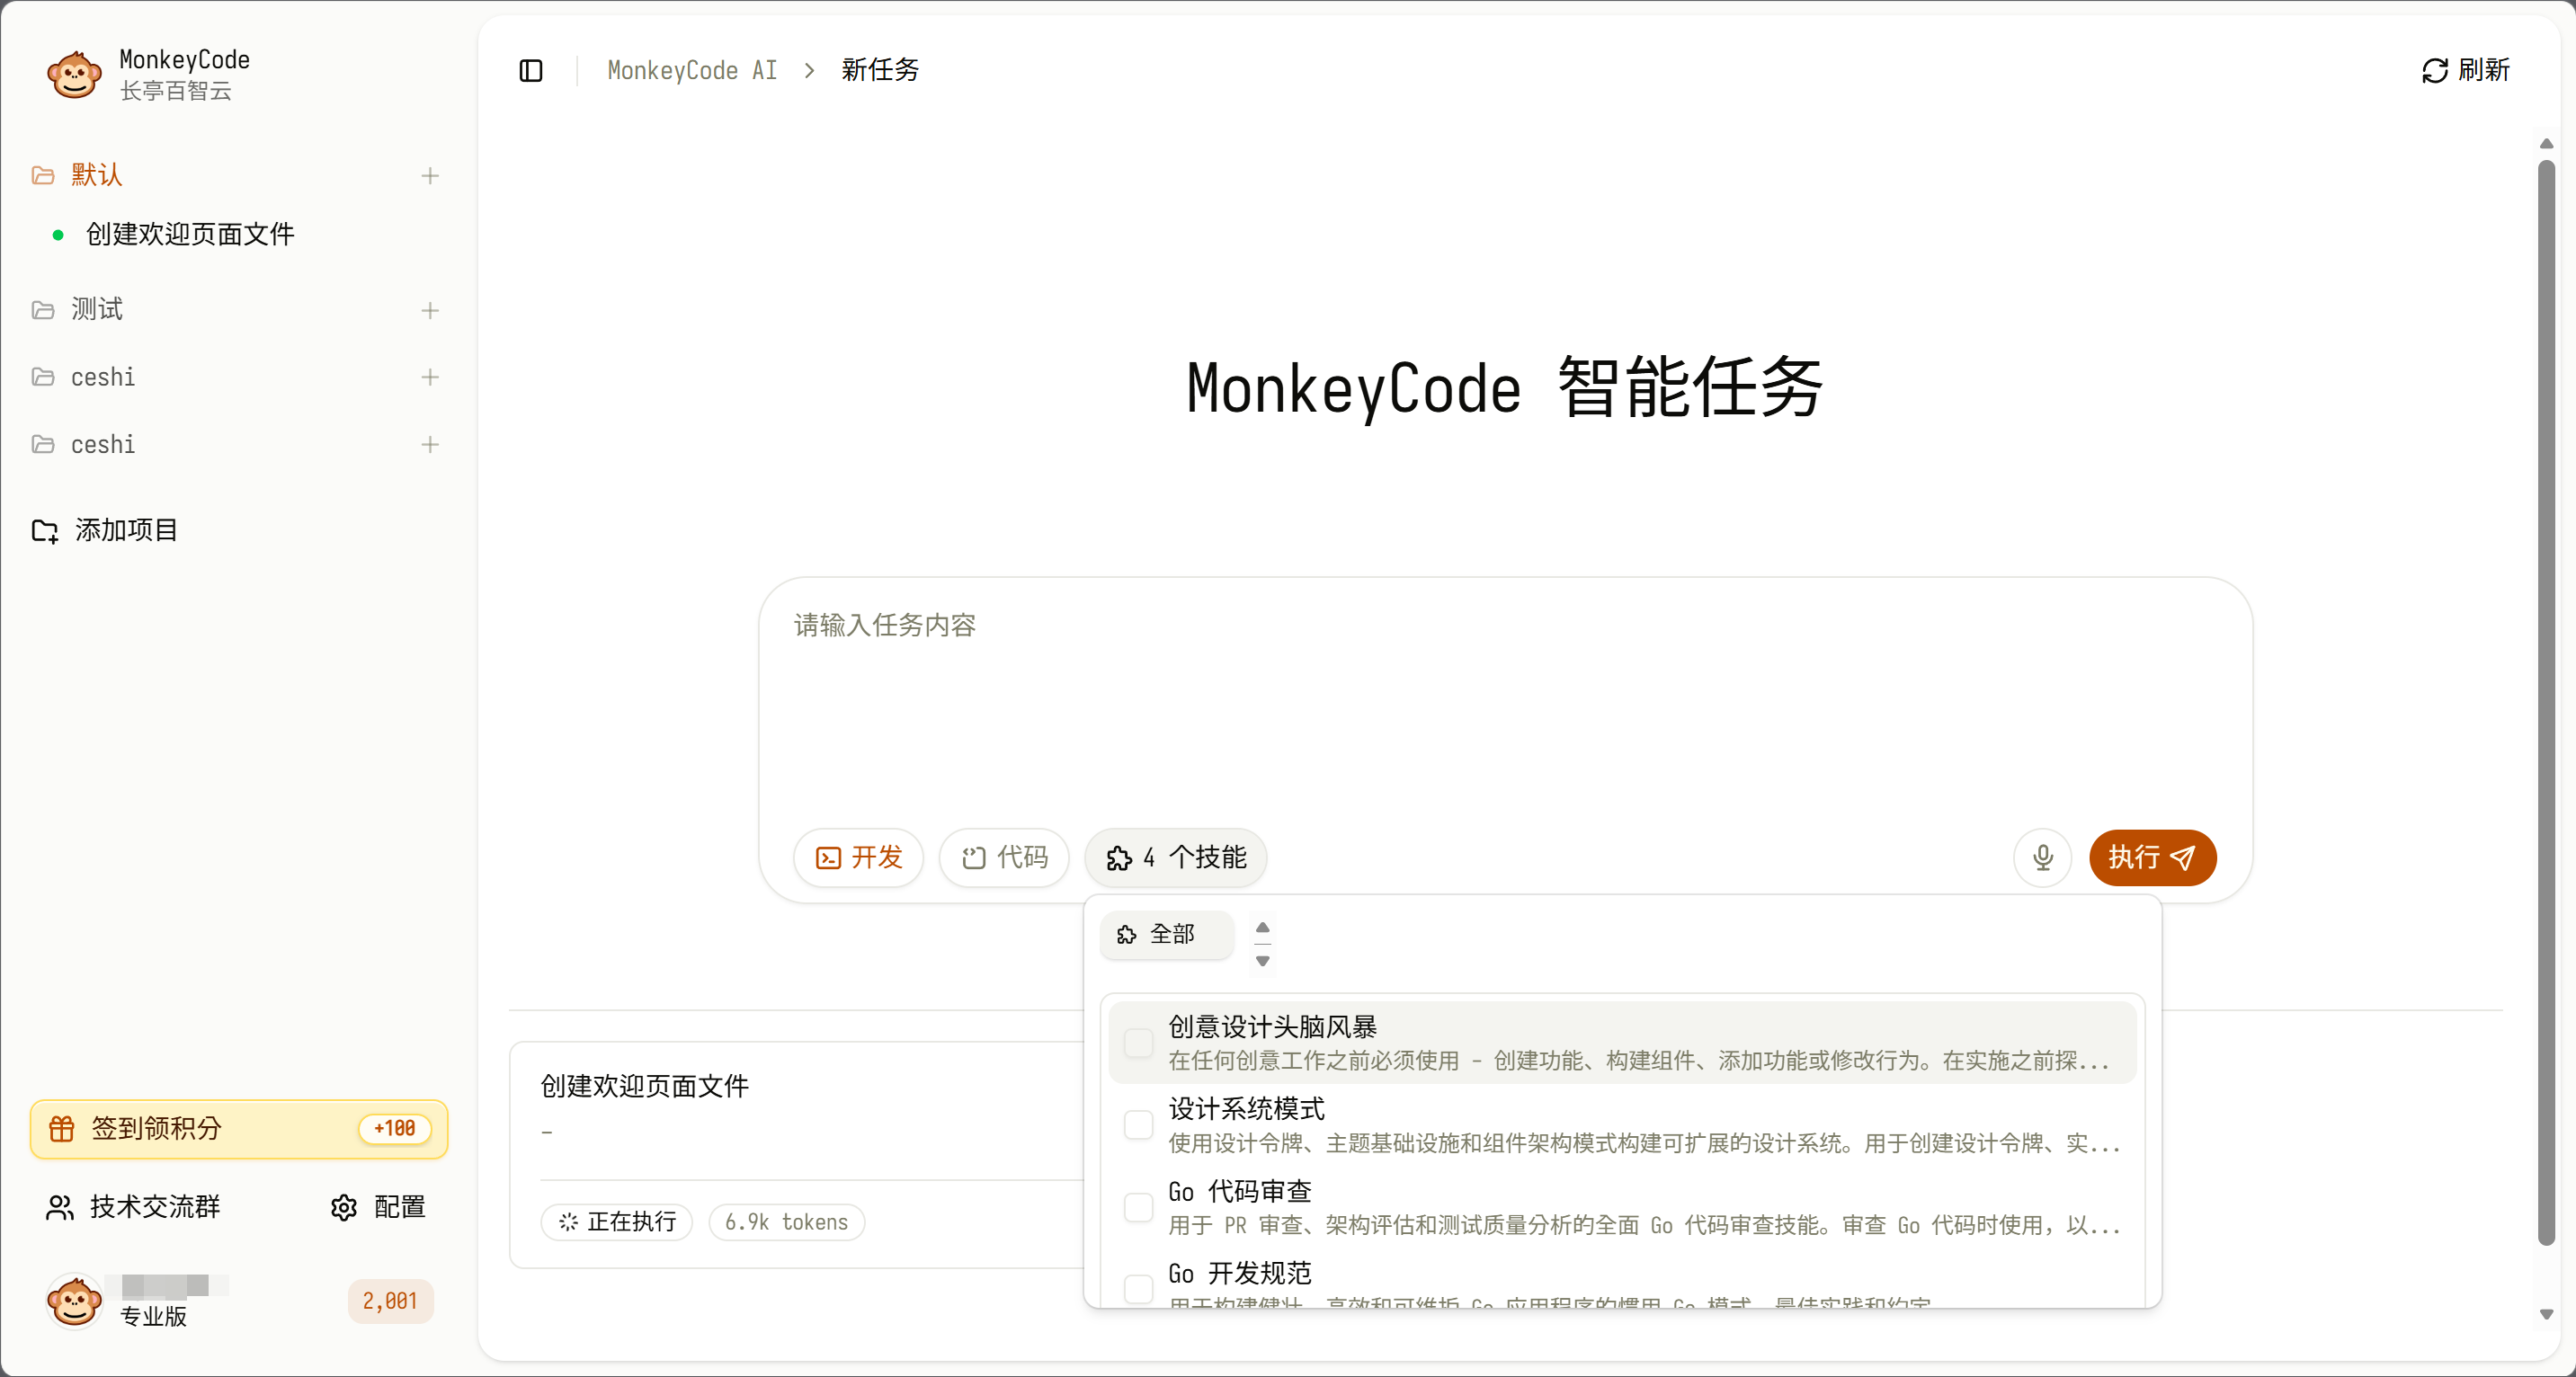Open the 开发 mode dropdown

click(858, 857)
